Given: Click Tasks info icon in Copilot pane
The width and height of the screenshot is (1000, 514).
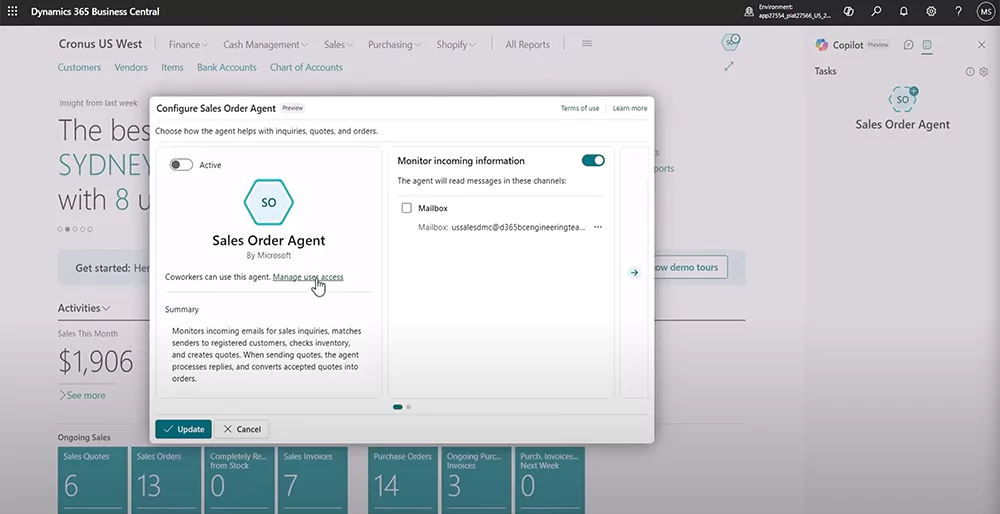Looking at the screenshot, I should pyautogui.click(x=970, y=72).
